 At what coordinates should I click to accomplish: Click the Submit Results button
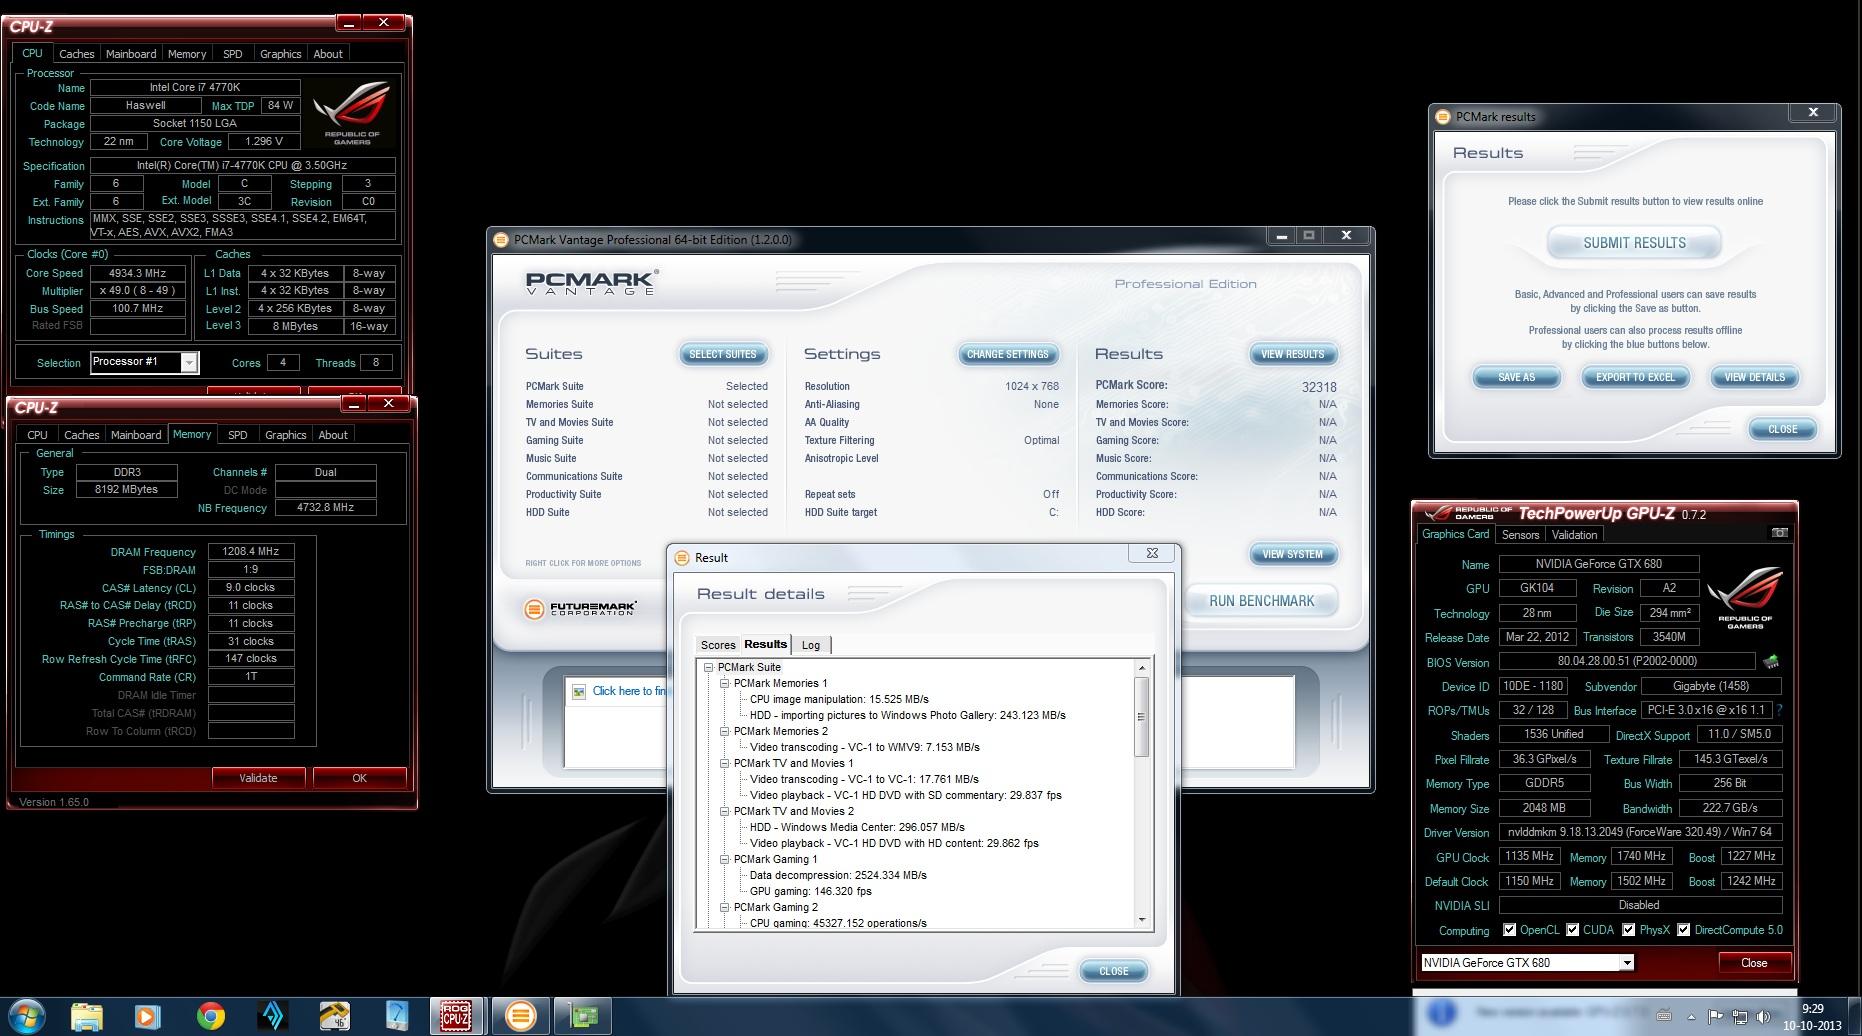click(1634, 243)
